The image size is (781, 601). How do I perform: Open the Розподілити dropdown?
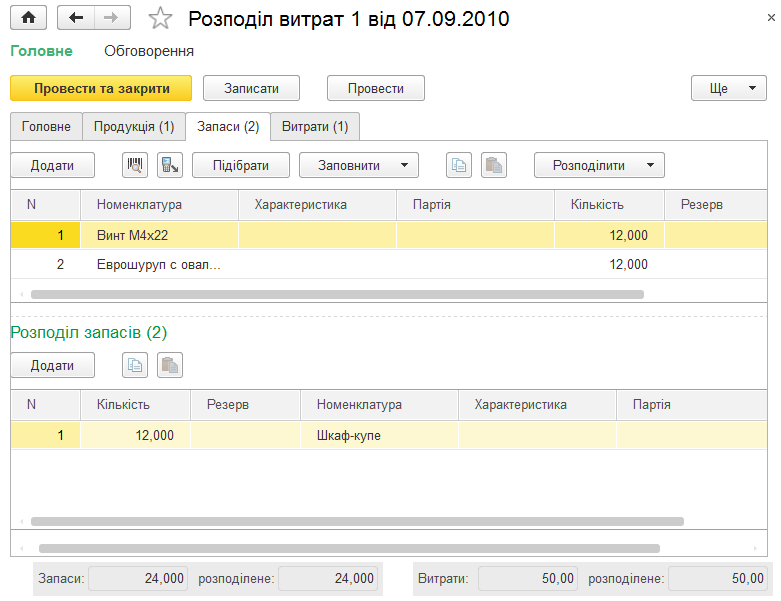point(599,165)
